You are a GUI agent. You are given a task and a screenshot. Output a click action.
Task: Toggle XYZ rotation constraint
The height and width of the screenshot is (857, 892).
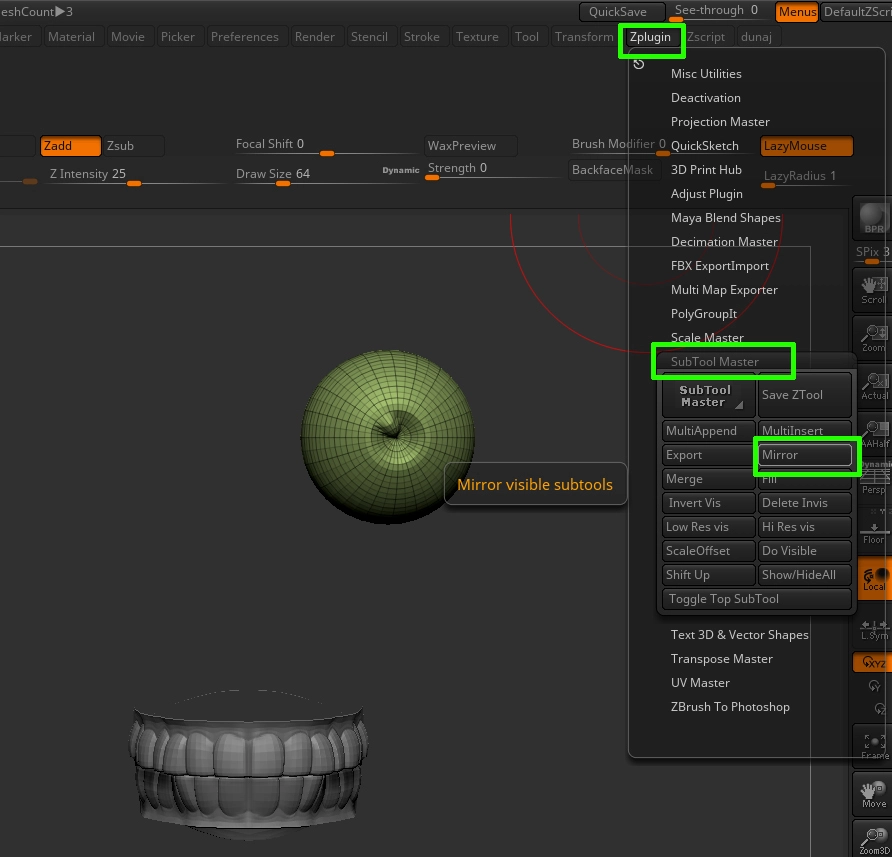pos(872,662)
